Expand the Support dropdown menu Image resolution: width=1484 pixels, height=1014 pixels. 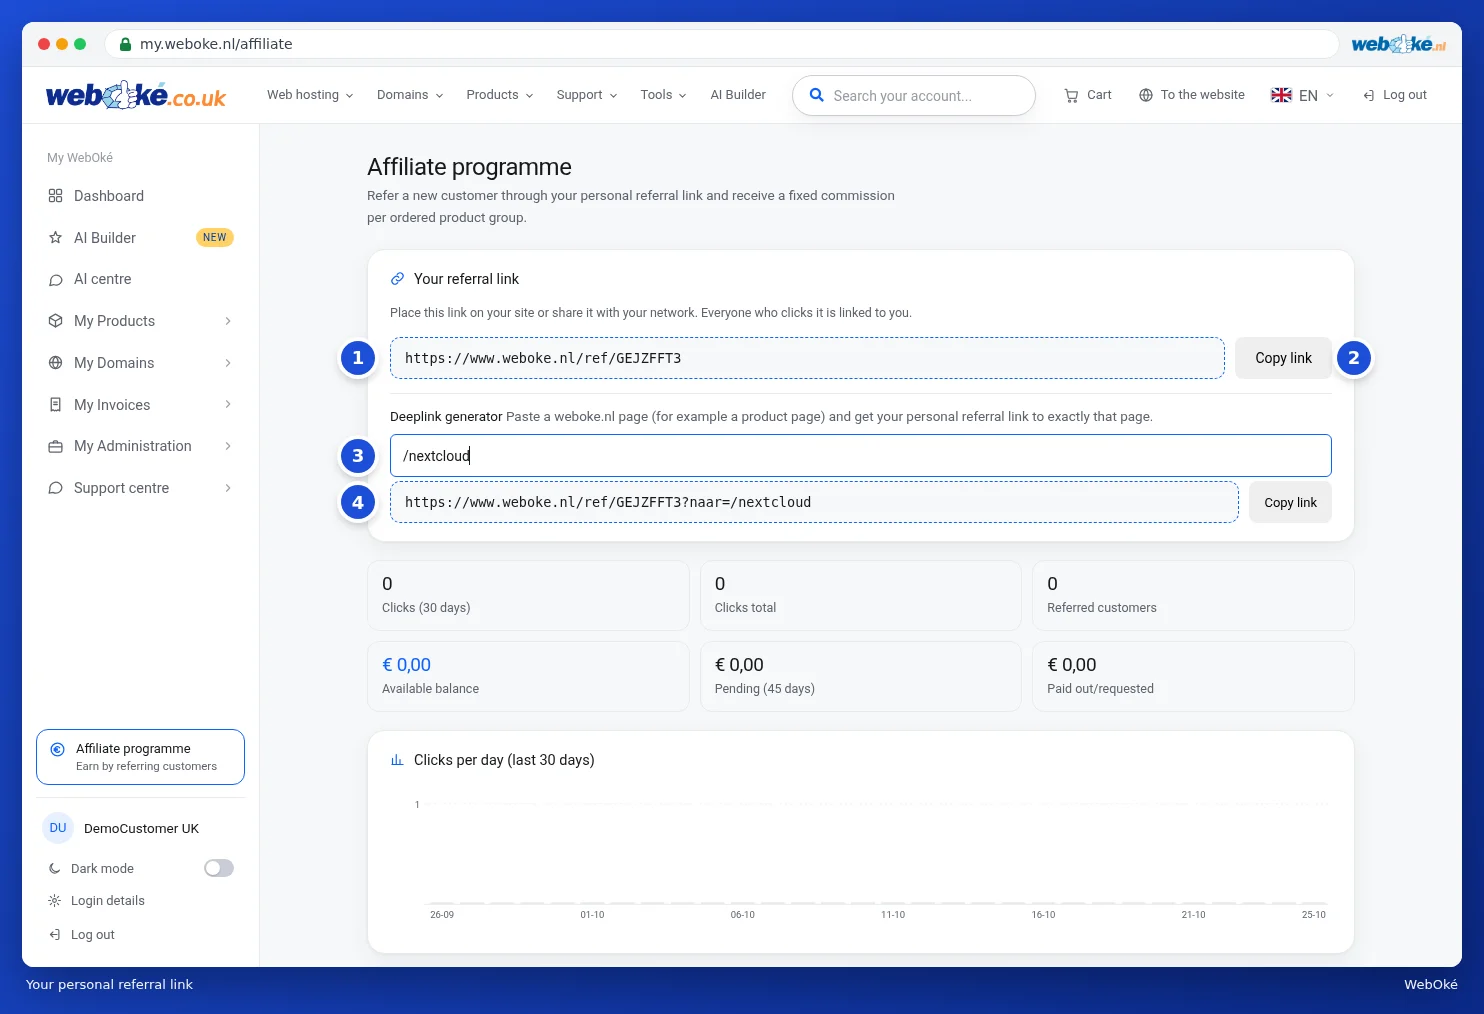point(587,95)
